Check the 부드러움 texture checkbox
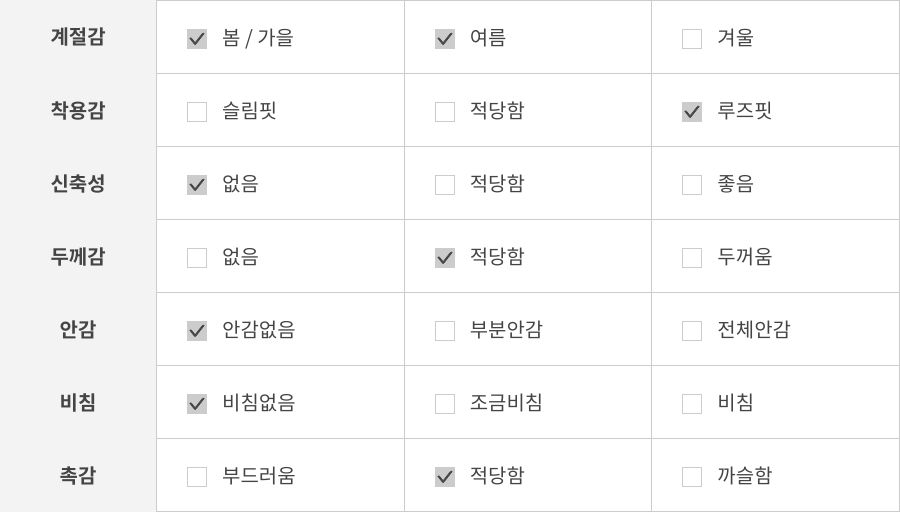This screenshot has height=512, width=900. click(x=197, y=477)
